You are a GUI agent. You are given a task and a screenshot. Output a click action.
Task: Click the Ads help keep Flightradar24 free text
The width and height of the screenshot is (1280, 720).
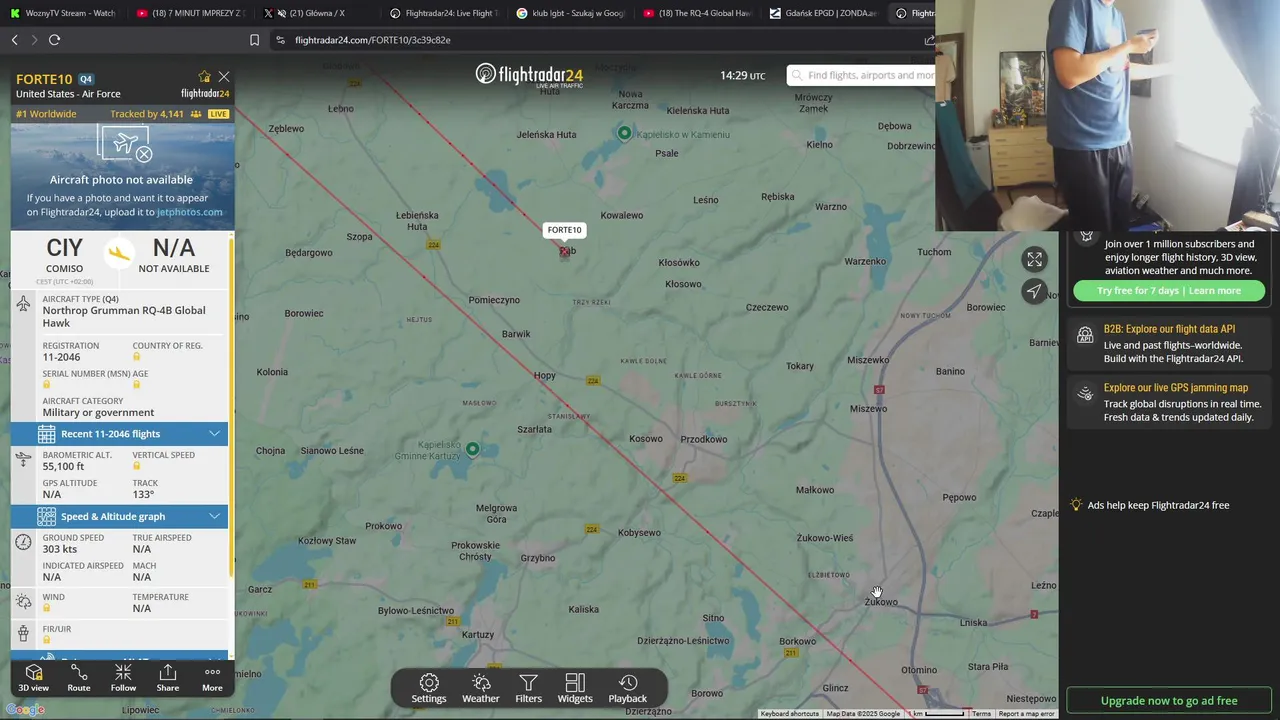tap(1159, 505)
